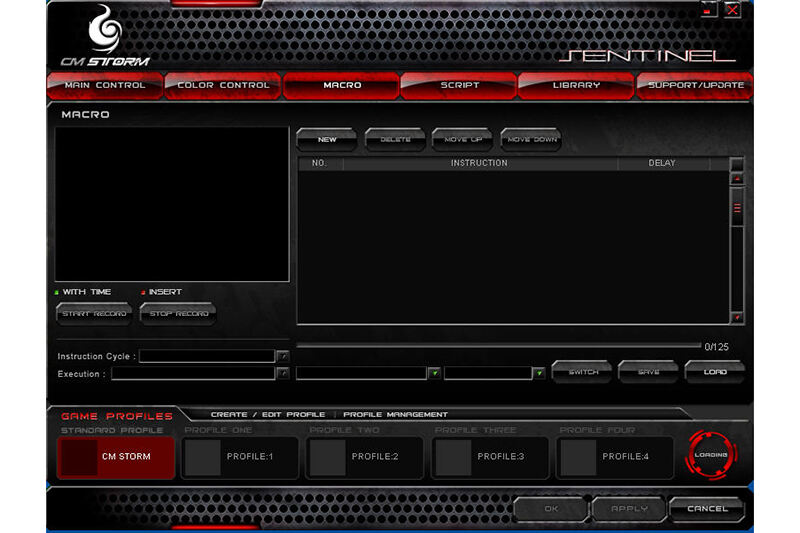Click the INSTRUCTION column header
Image resolution: width=800 pixels, height=533 pixels.
(x=480, y=163)
